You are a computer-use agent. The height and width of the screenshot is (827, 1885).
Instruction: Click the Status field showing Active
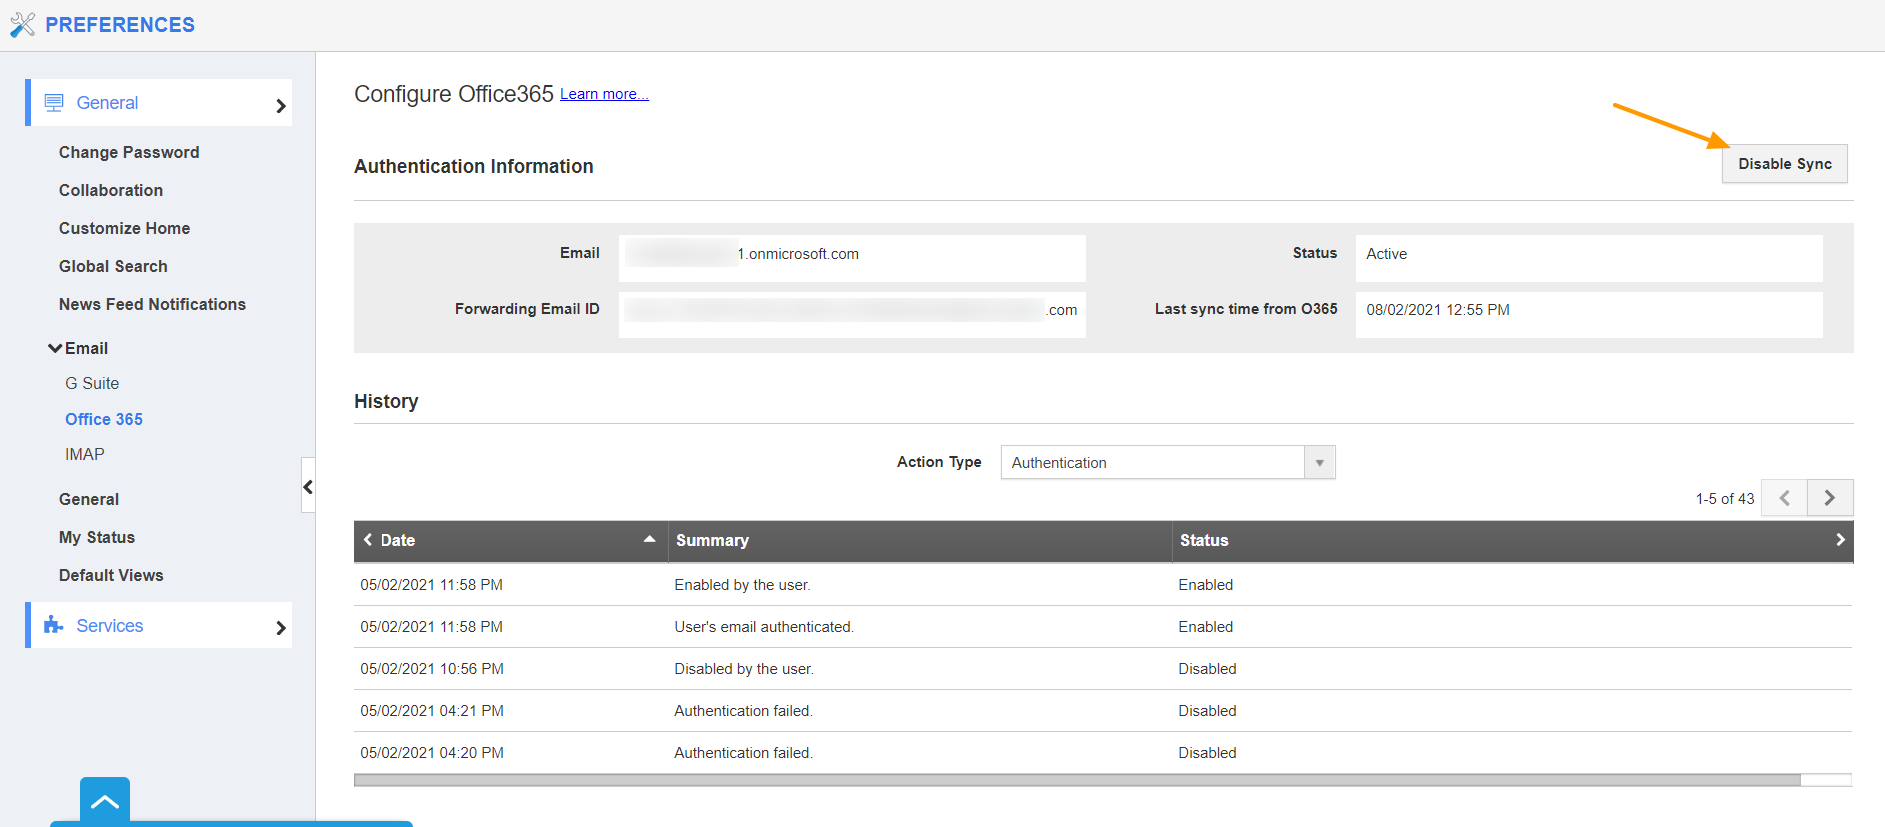click(x=1589, y=258)
